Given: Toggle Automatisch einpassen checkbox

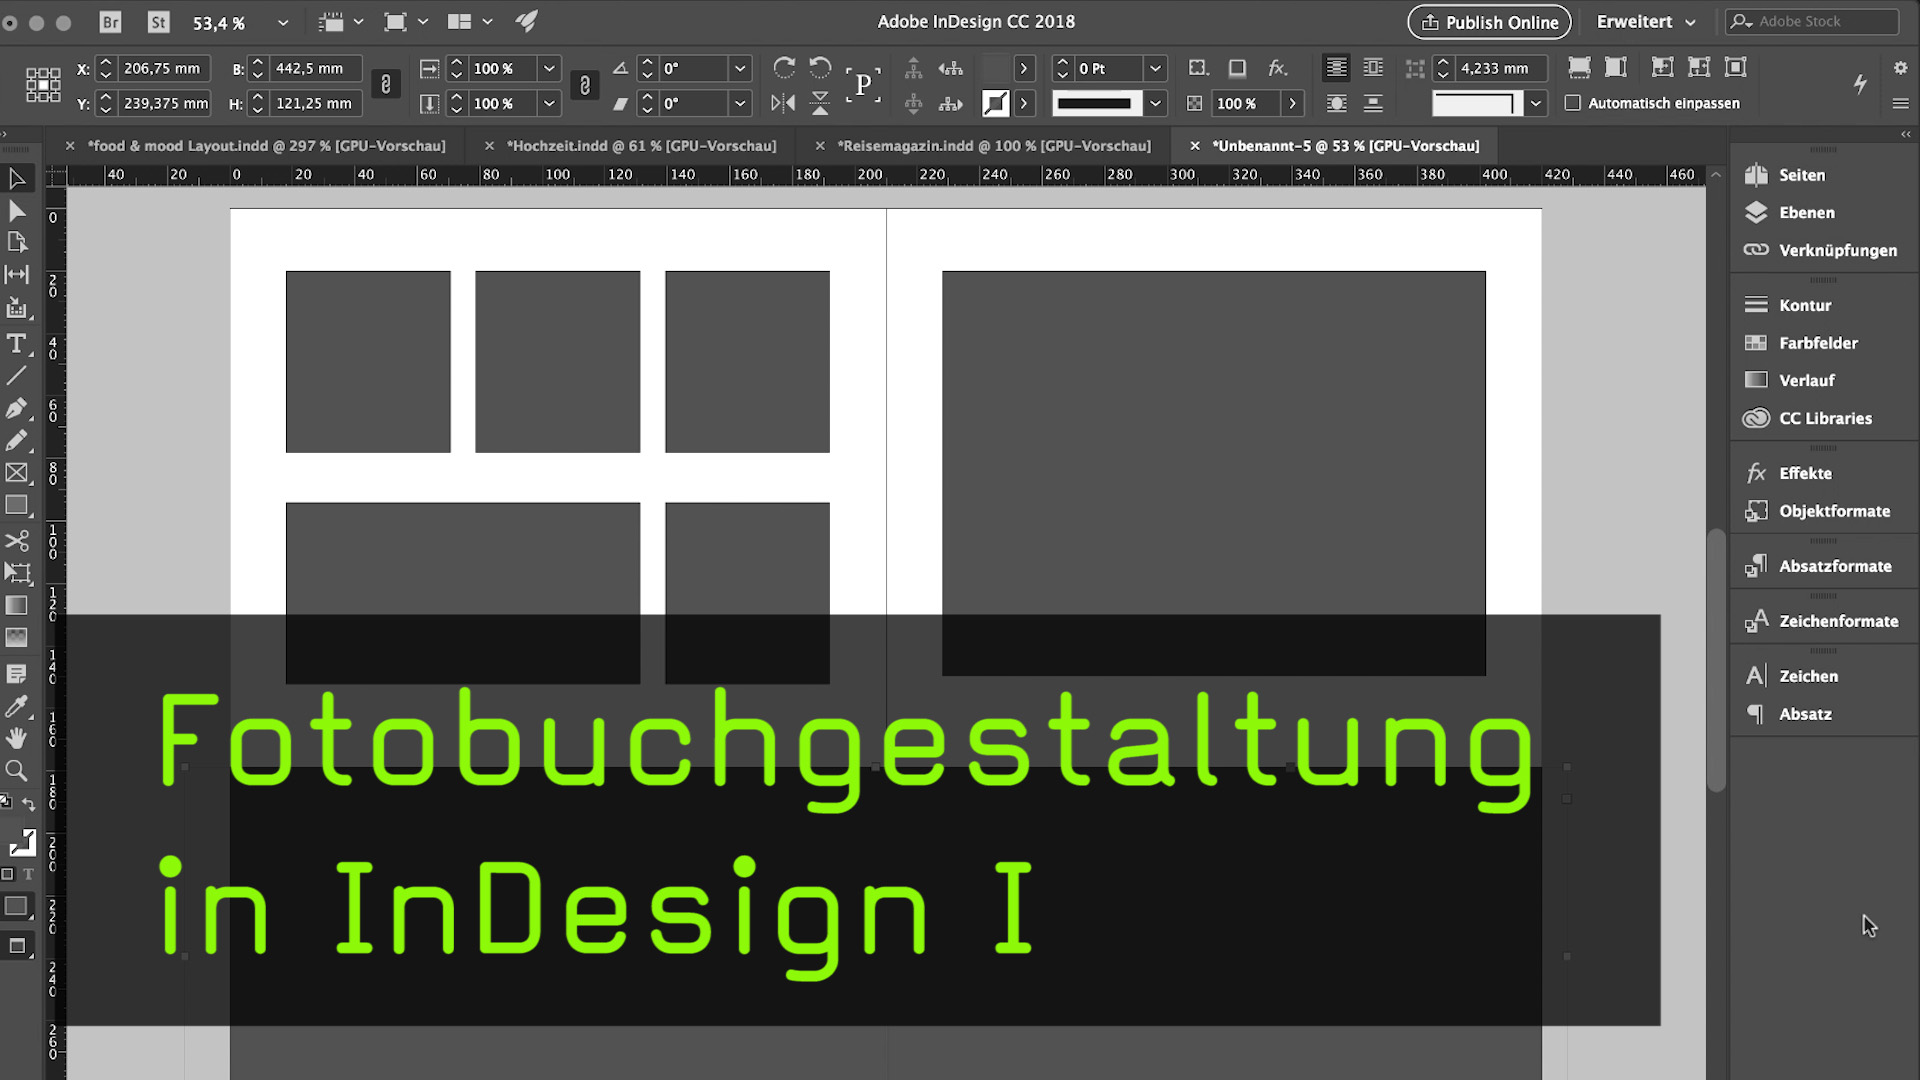Looking at the screenshot, I should [1572, 103].
